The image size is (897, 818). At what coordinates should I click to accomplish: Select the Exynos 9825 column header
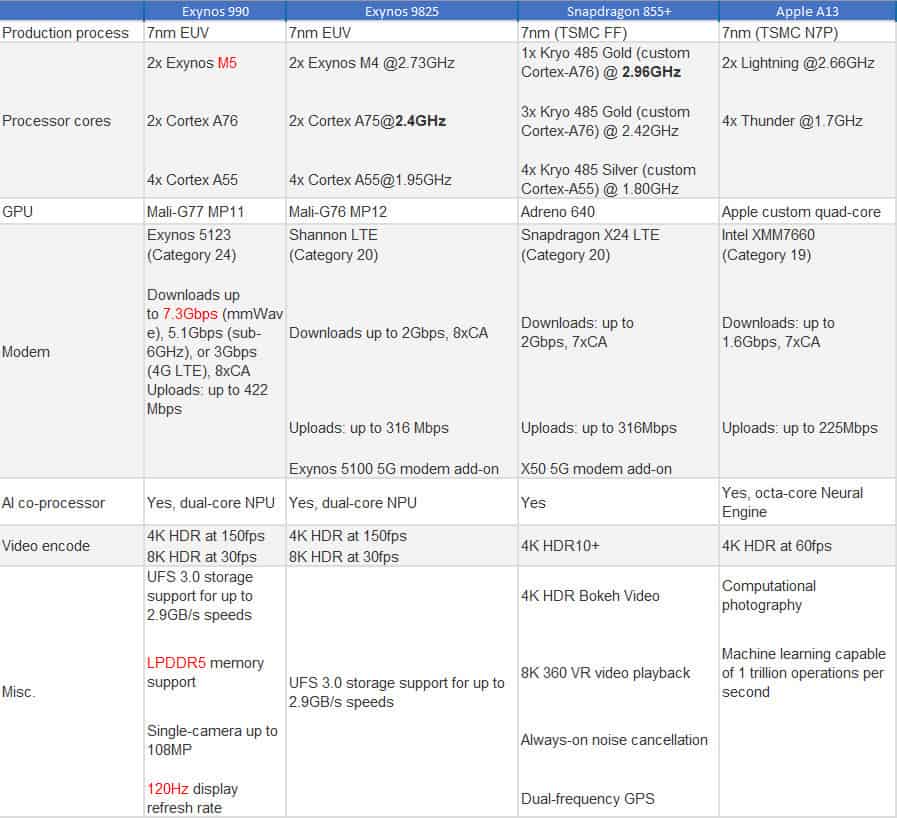tap(400, 12)
